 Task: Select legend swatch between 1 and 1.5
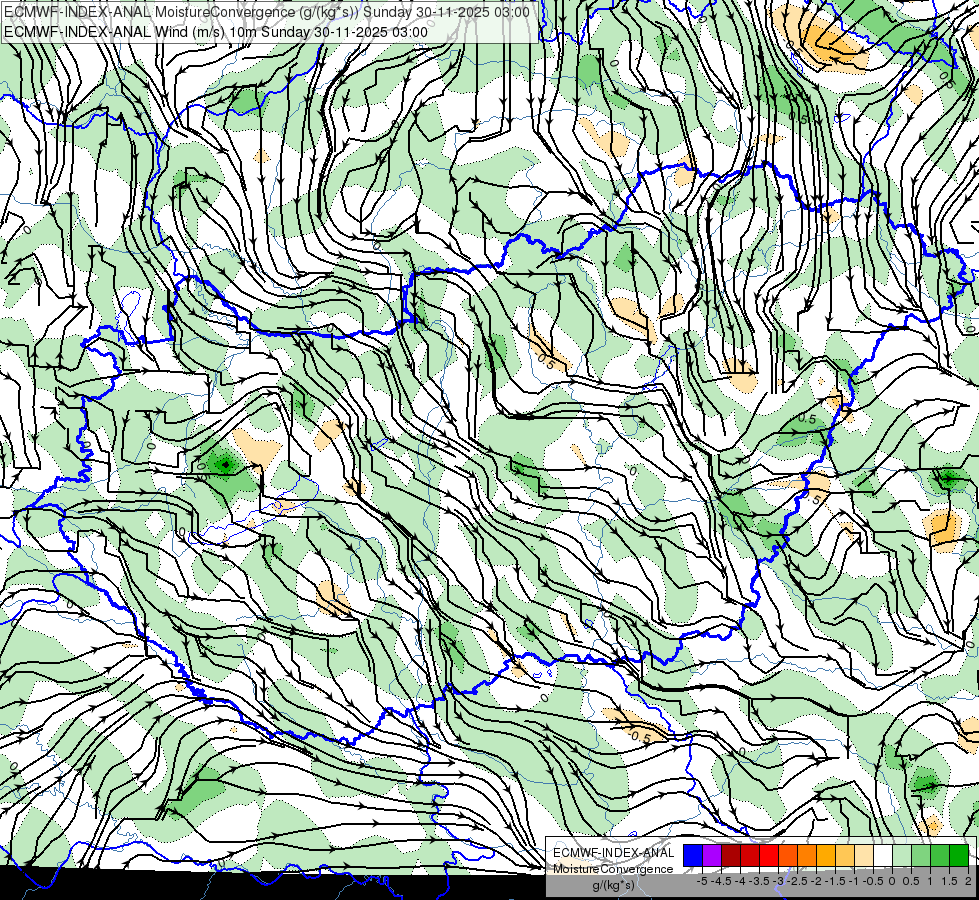940,855
